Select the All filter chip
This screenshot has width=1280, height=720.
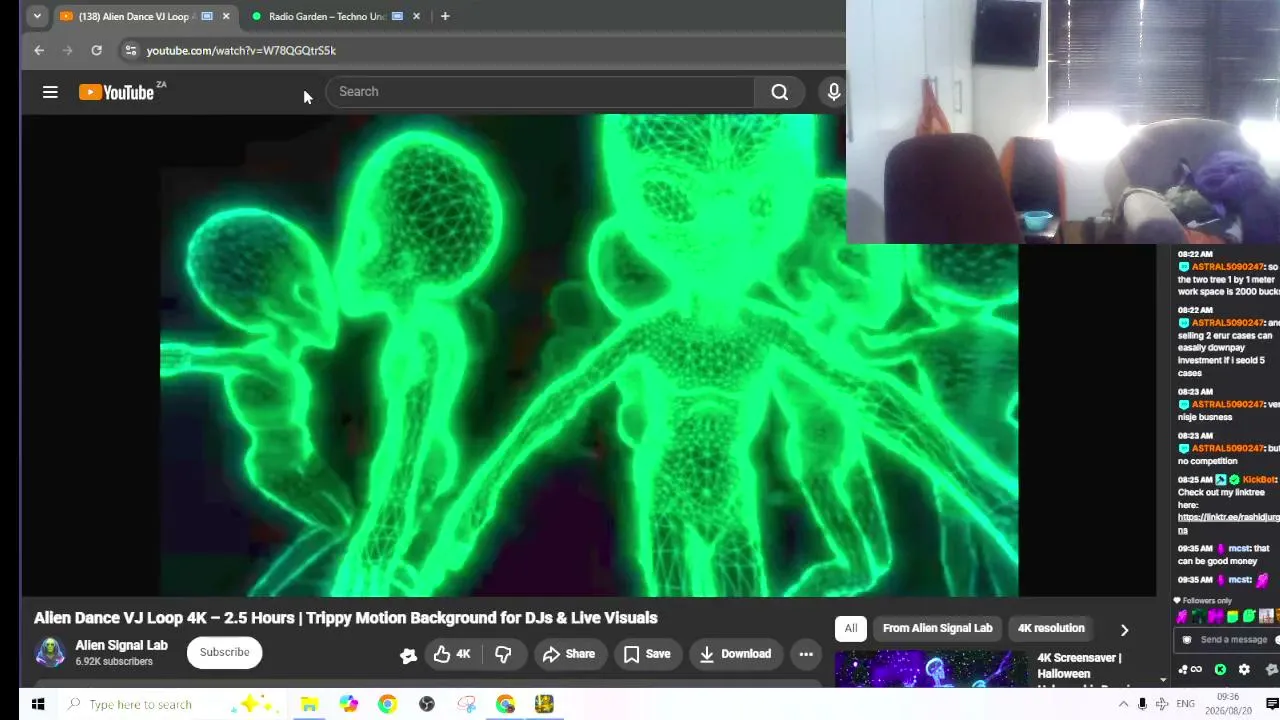click(x=850, y=628)
